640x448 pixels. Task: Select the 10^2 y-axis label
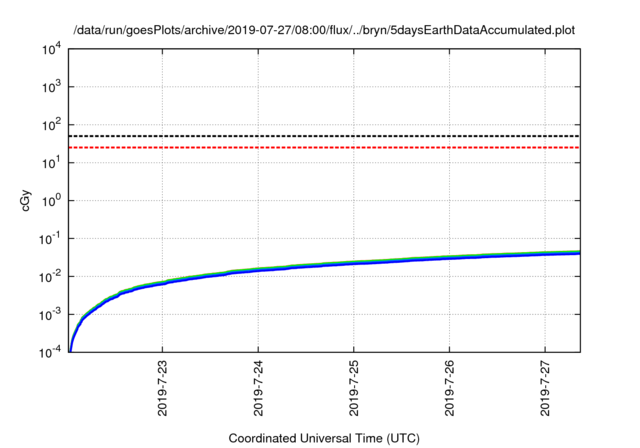point(51,125)
